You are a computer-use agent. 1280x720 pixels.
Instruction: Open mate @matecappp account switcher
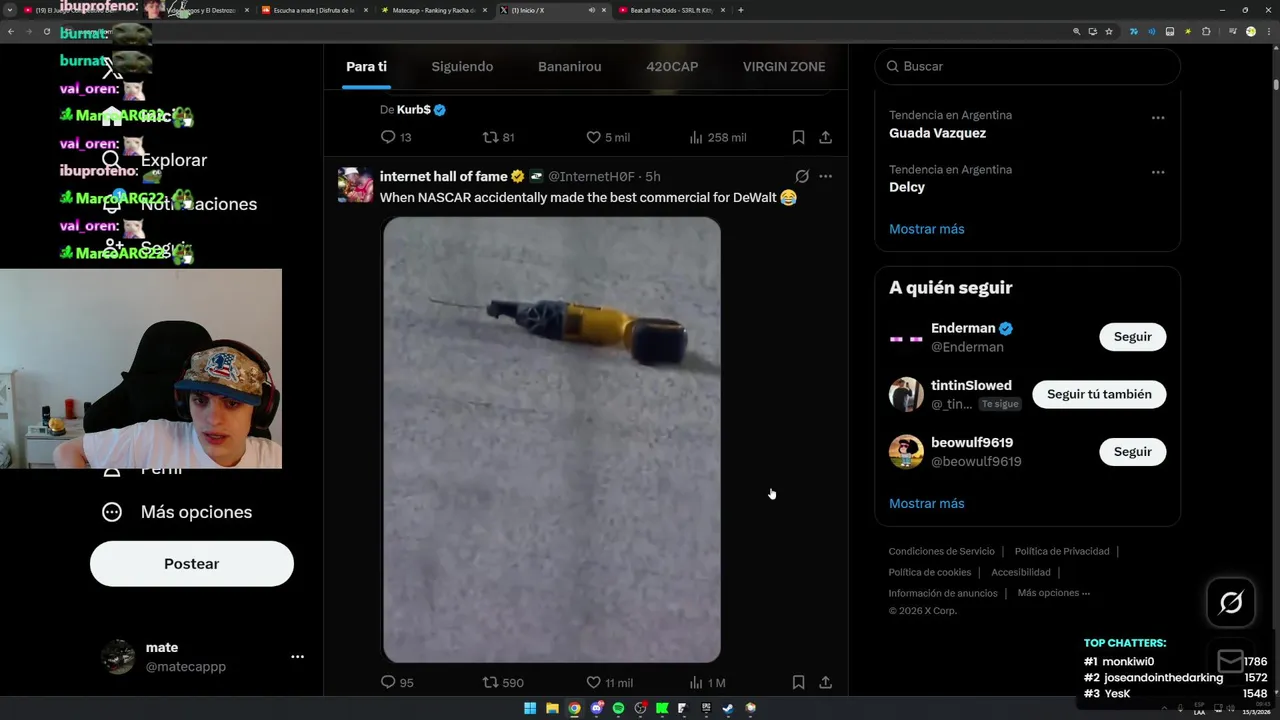192,657
